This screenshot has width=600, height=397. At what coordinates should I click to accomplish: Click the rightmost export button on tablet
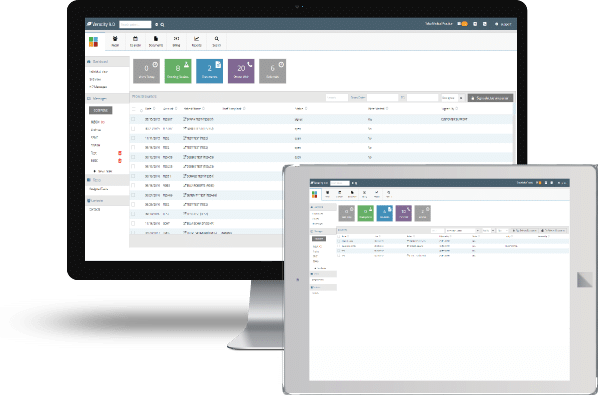(553, 230)
